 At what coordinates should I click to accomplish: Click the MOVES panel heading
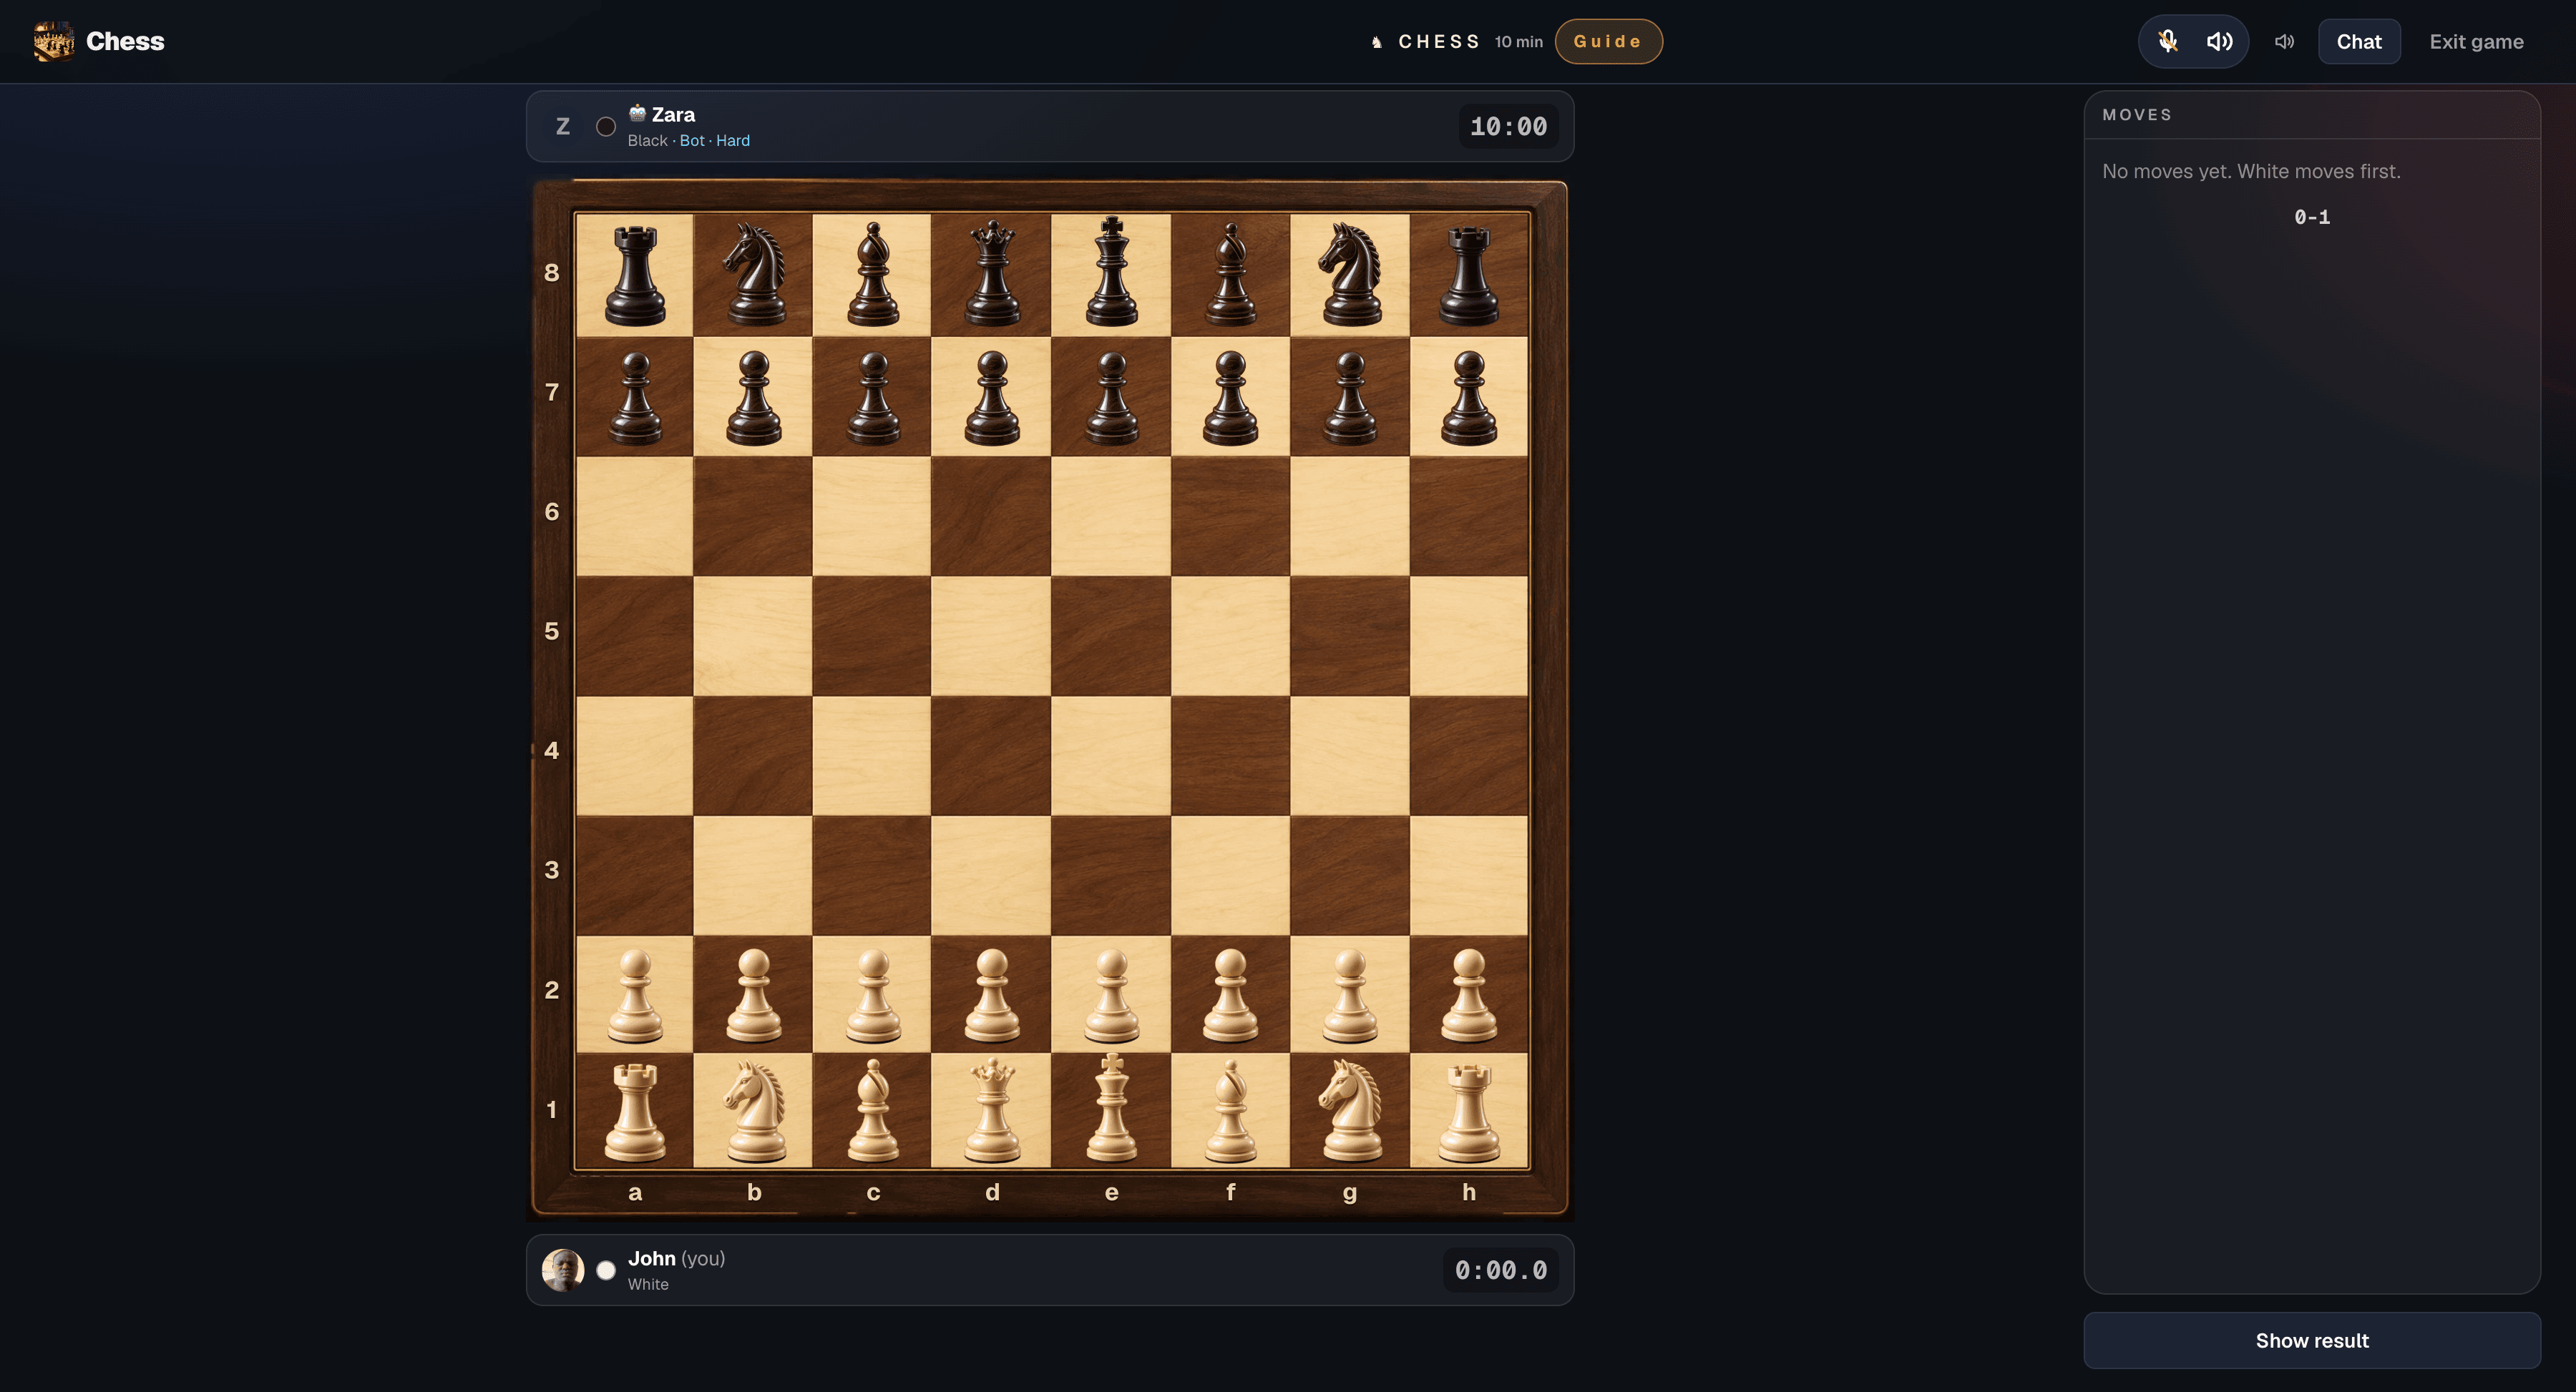(2137, 115)
